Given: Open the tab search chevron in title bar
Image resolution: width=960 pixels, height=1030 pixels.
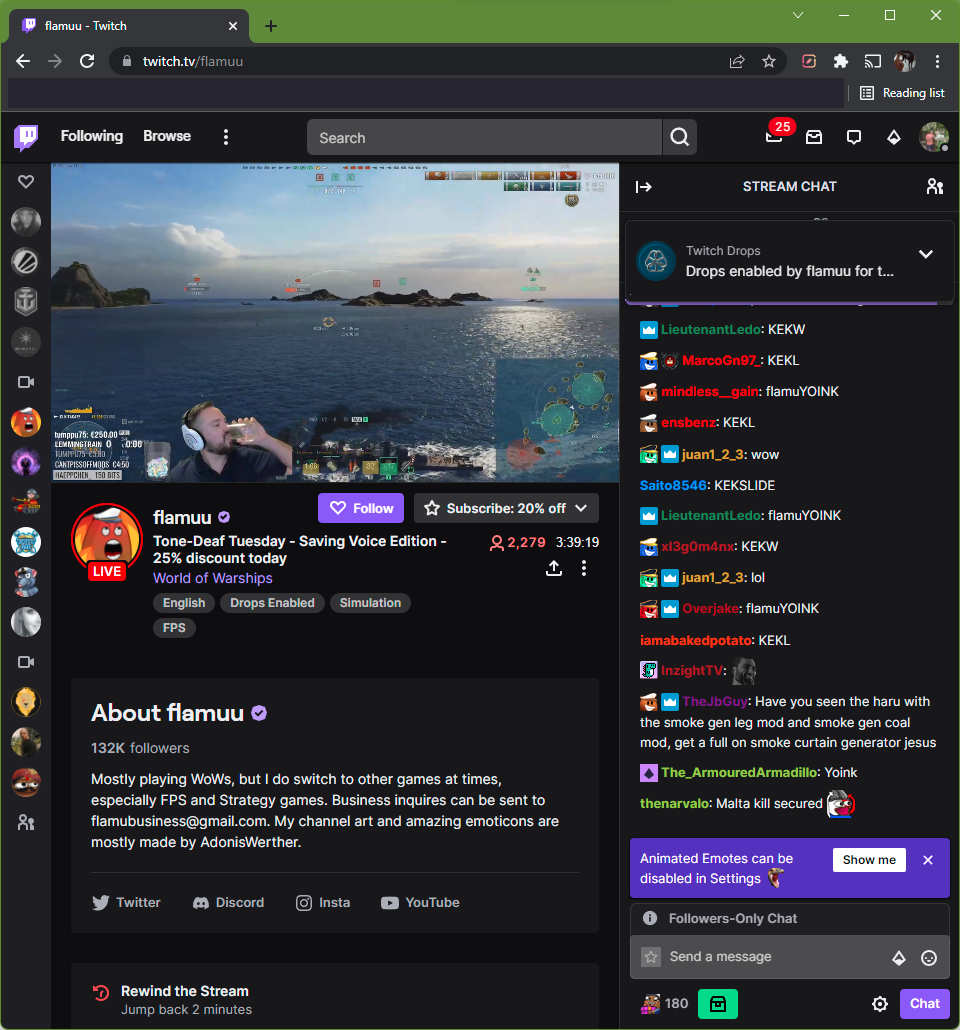Looking at the screenshot, I should click(798, 15).
